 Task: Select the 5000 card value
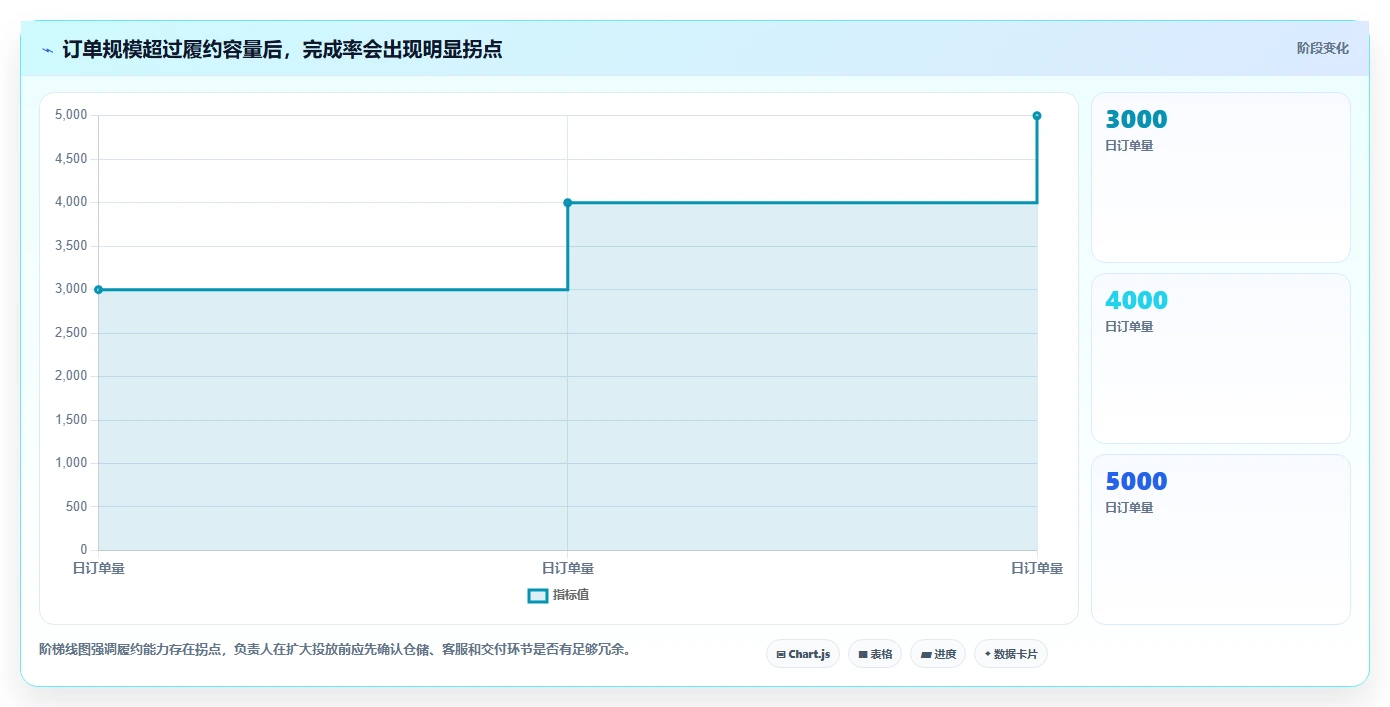pyautogui.click(x=1136, y=481)
